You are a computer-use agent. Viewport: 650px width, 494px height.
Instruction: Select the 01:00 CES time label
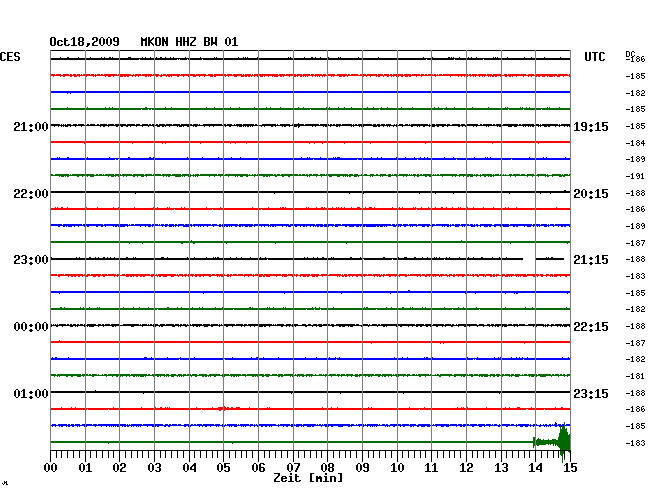tap(31, 393)
